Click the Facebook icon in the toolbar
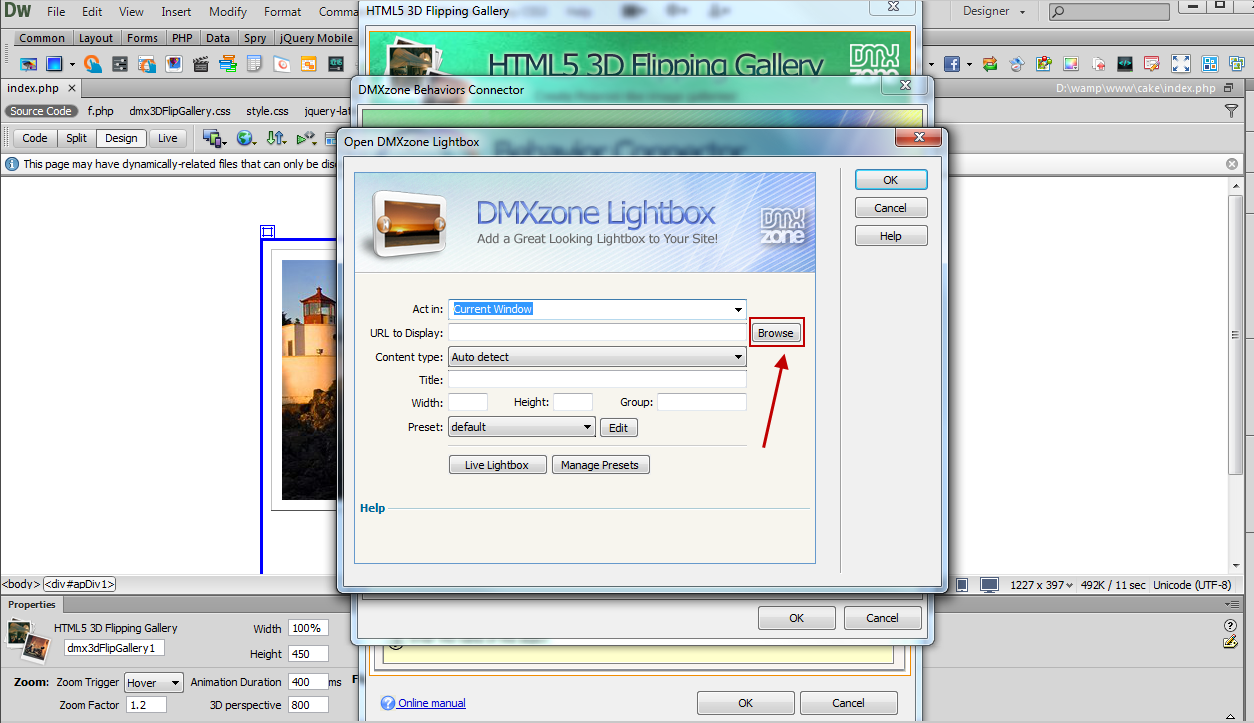The image size is (1254, 723). pyautogui.click(x=951, y=64)
